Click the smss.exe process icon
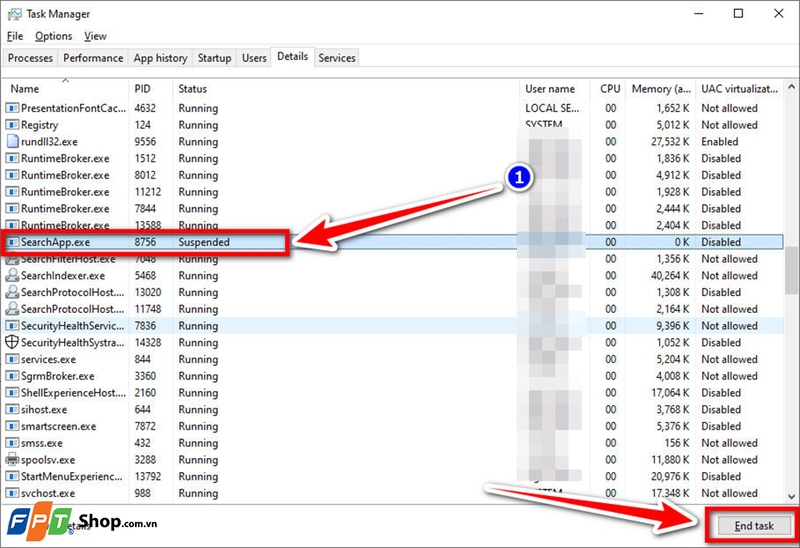The image size is (800, 548). [x=12, y=443]
